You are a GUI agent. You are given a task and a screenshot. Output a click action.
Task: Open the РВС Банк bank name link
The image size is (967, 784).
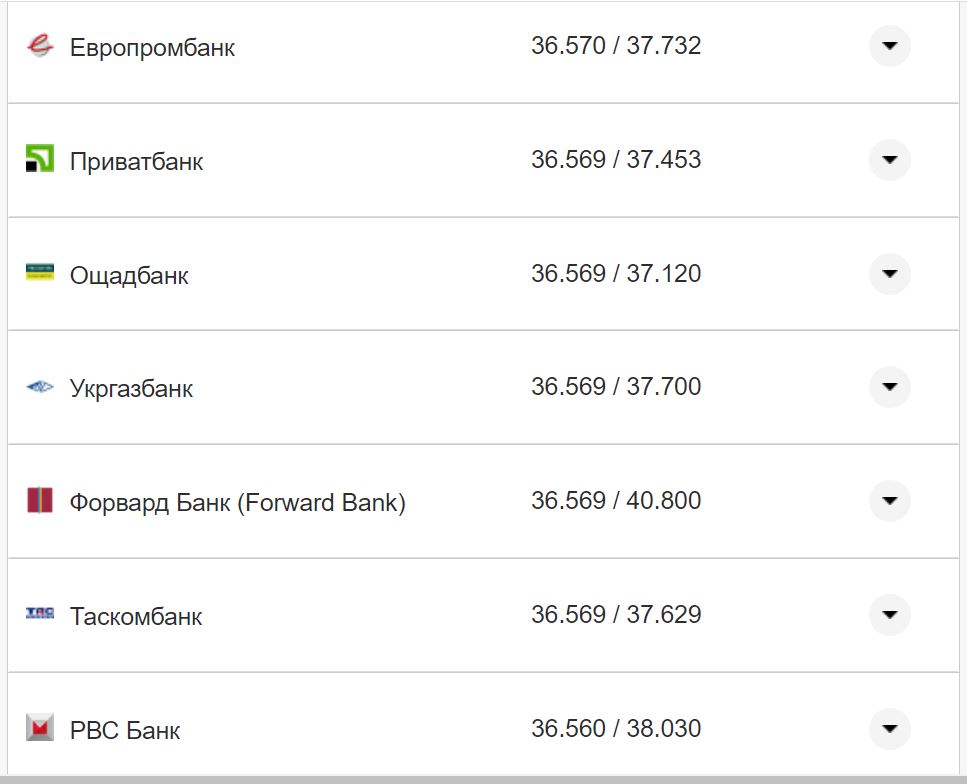coord(125,730)
